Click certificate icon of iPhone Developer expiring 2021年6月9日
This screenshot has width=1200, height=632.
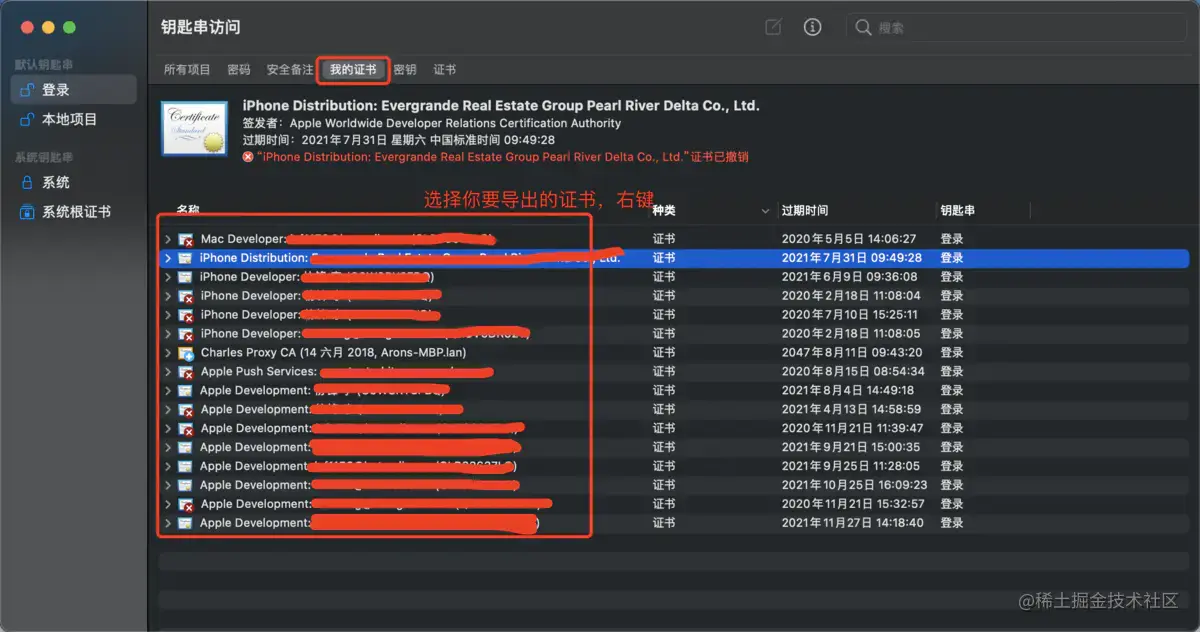[x=185, y=277]
